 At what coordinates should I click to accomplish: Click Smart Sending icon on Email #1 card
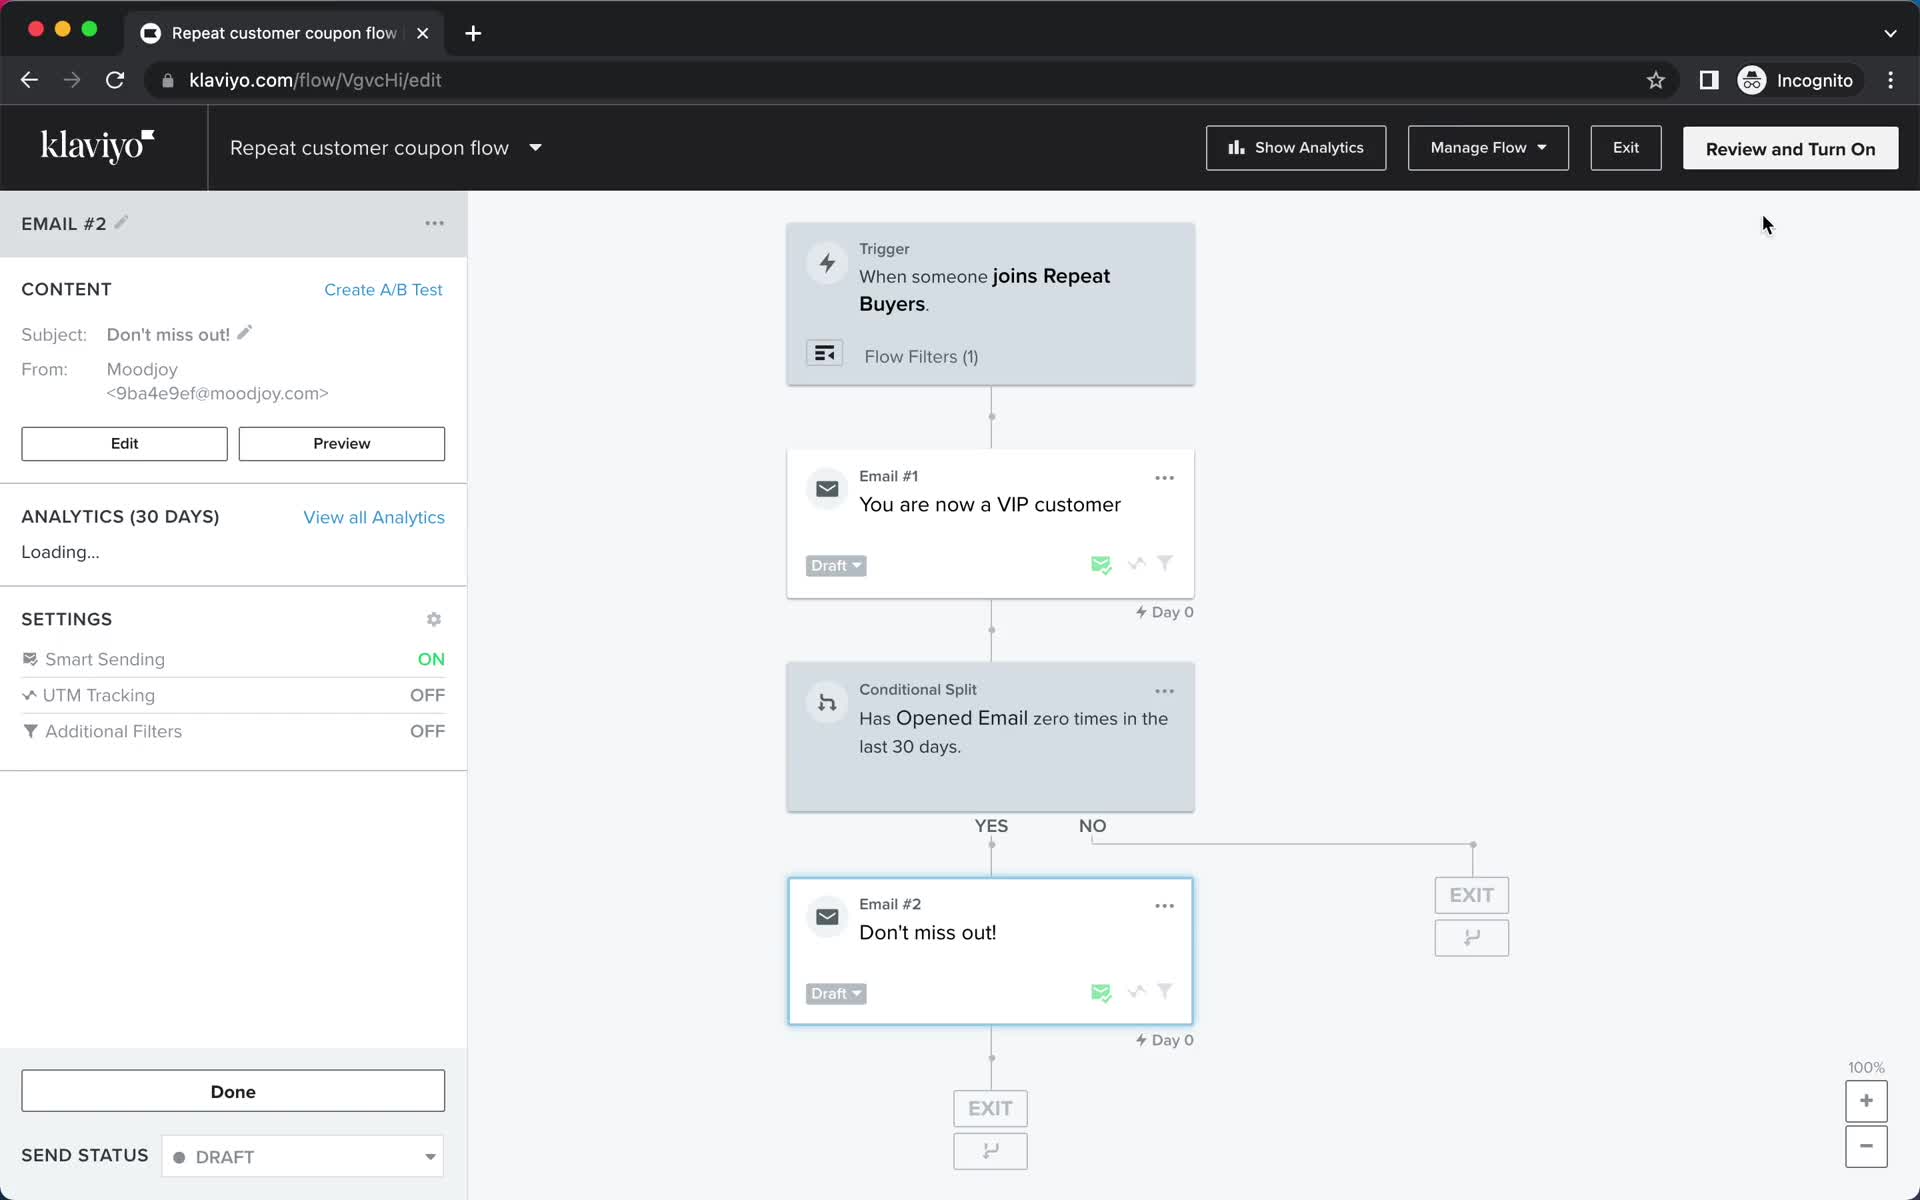[1101, 565]
